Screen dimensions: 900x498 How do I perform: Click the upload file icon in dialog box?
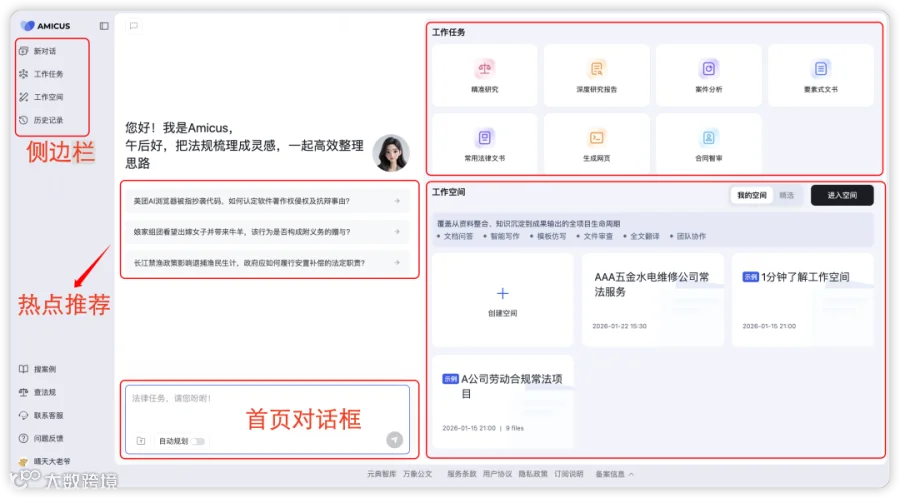[x=141, y=441]
